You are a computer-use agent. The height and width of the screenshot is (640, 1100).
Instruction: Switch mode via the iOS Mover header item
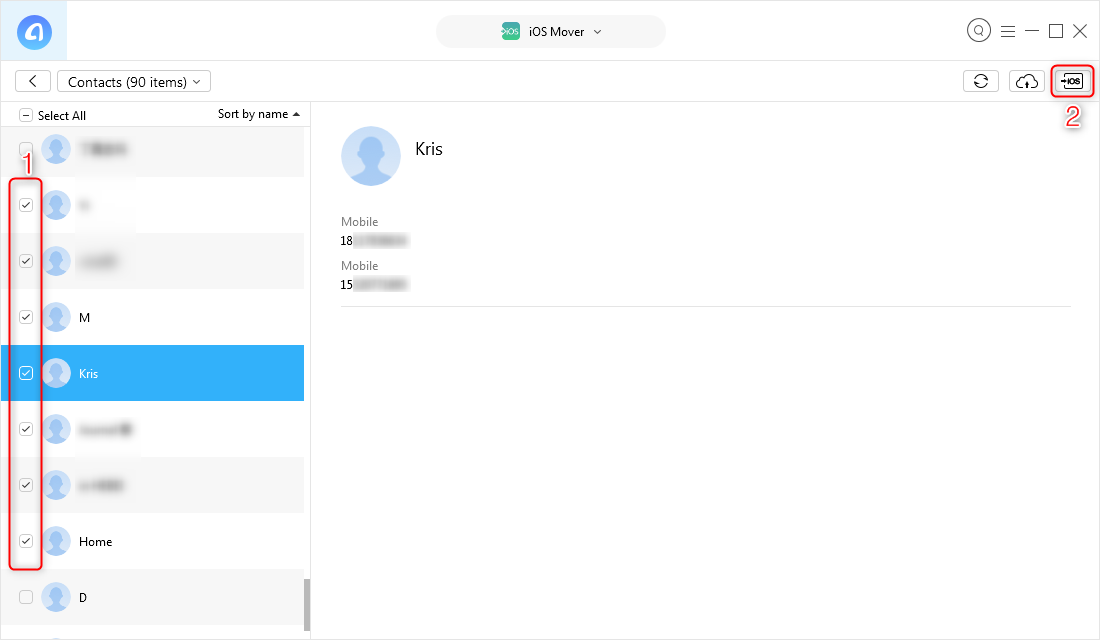click(x=551, y=31)
